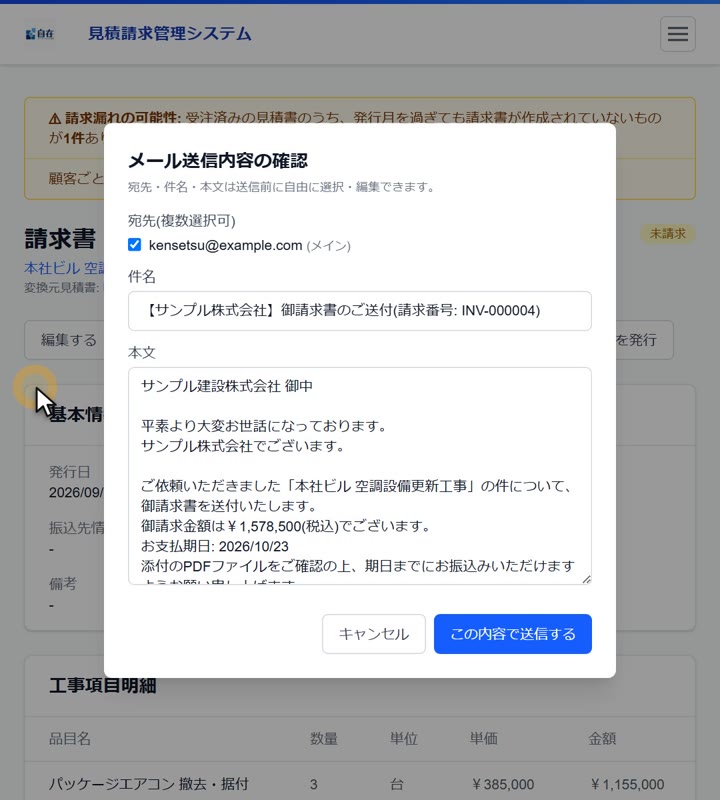Open the hamburger menu in the header
The width and height of the screenshot is (720, 800).
(677, 34)
